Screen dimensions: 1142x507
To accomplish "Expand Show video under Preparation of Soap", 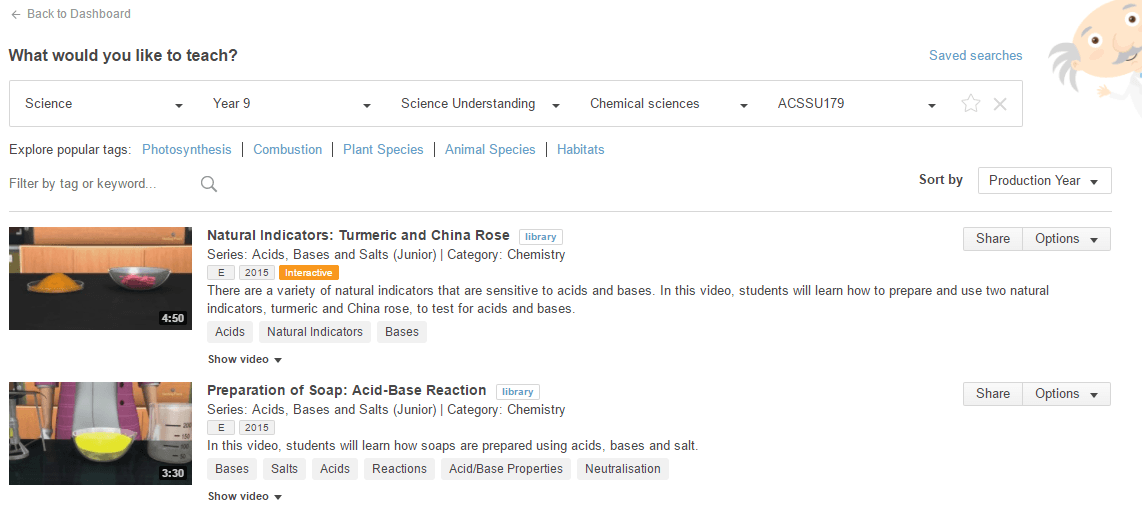I will point(245,496).
